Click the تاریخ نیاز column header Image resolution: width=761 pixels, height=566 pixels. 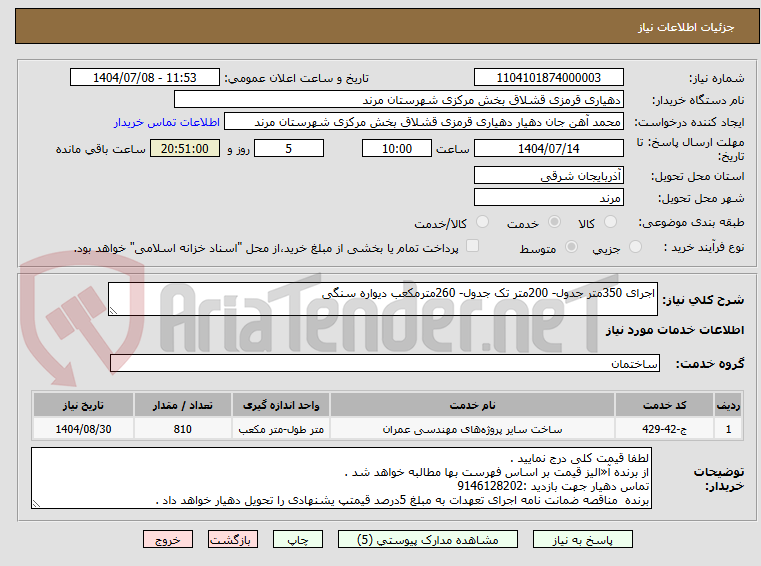(83, 405)
